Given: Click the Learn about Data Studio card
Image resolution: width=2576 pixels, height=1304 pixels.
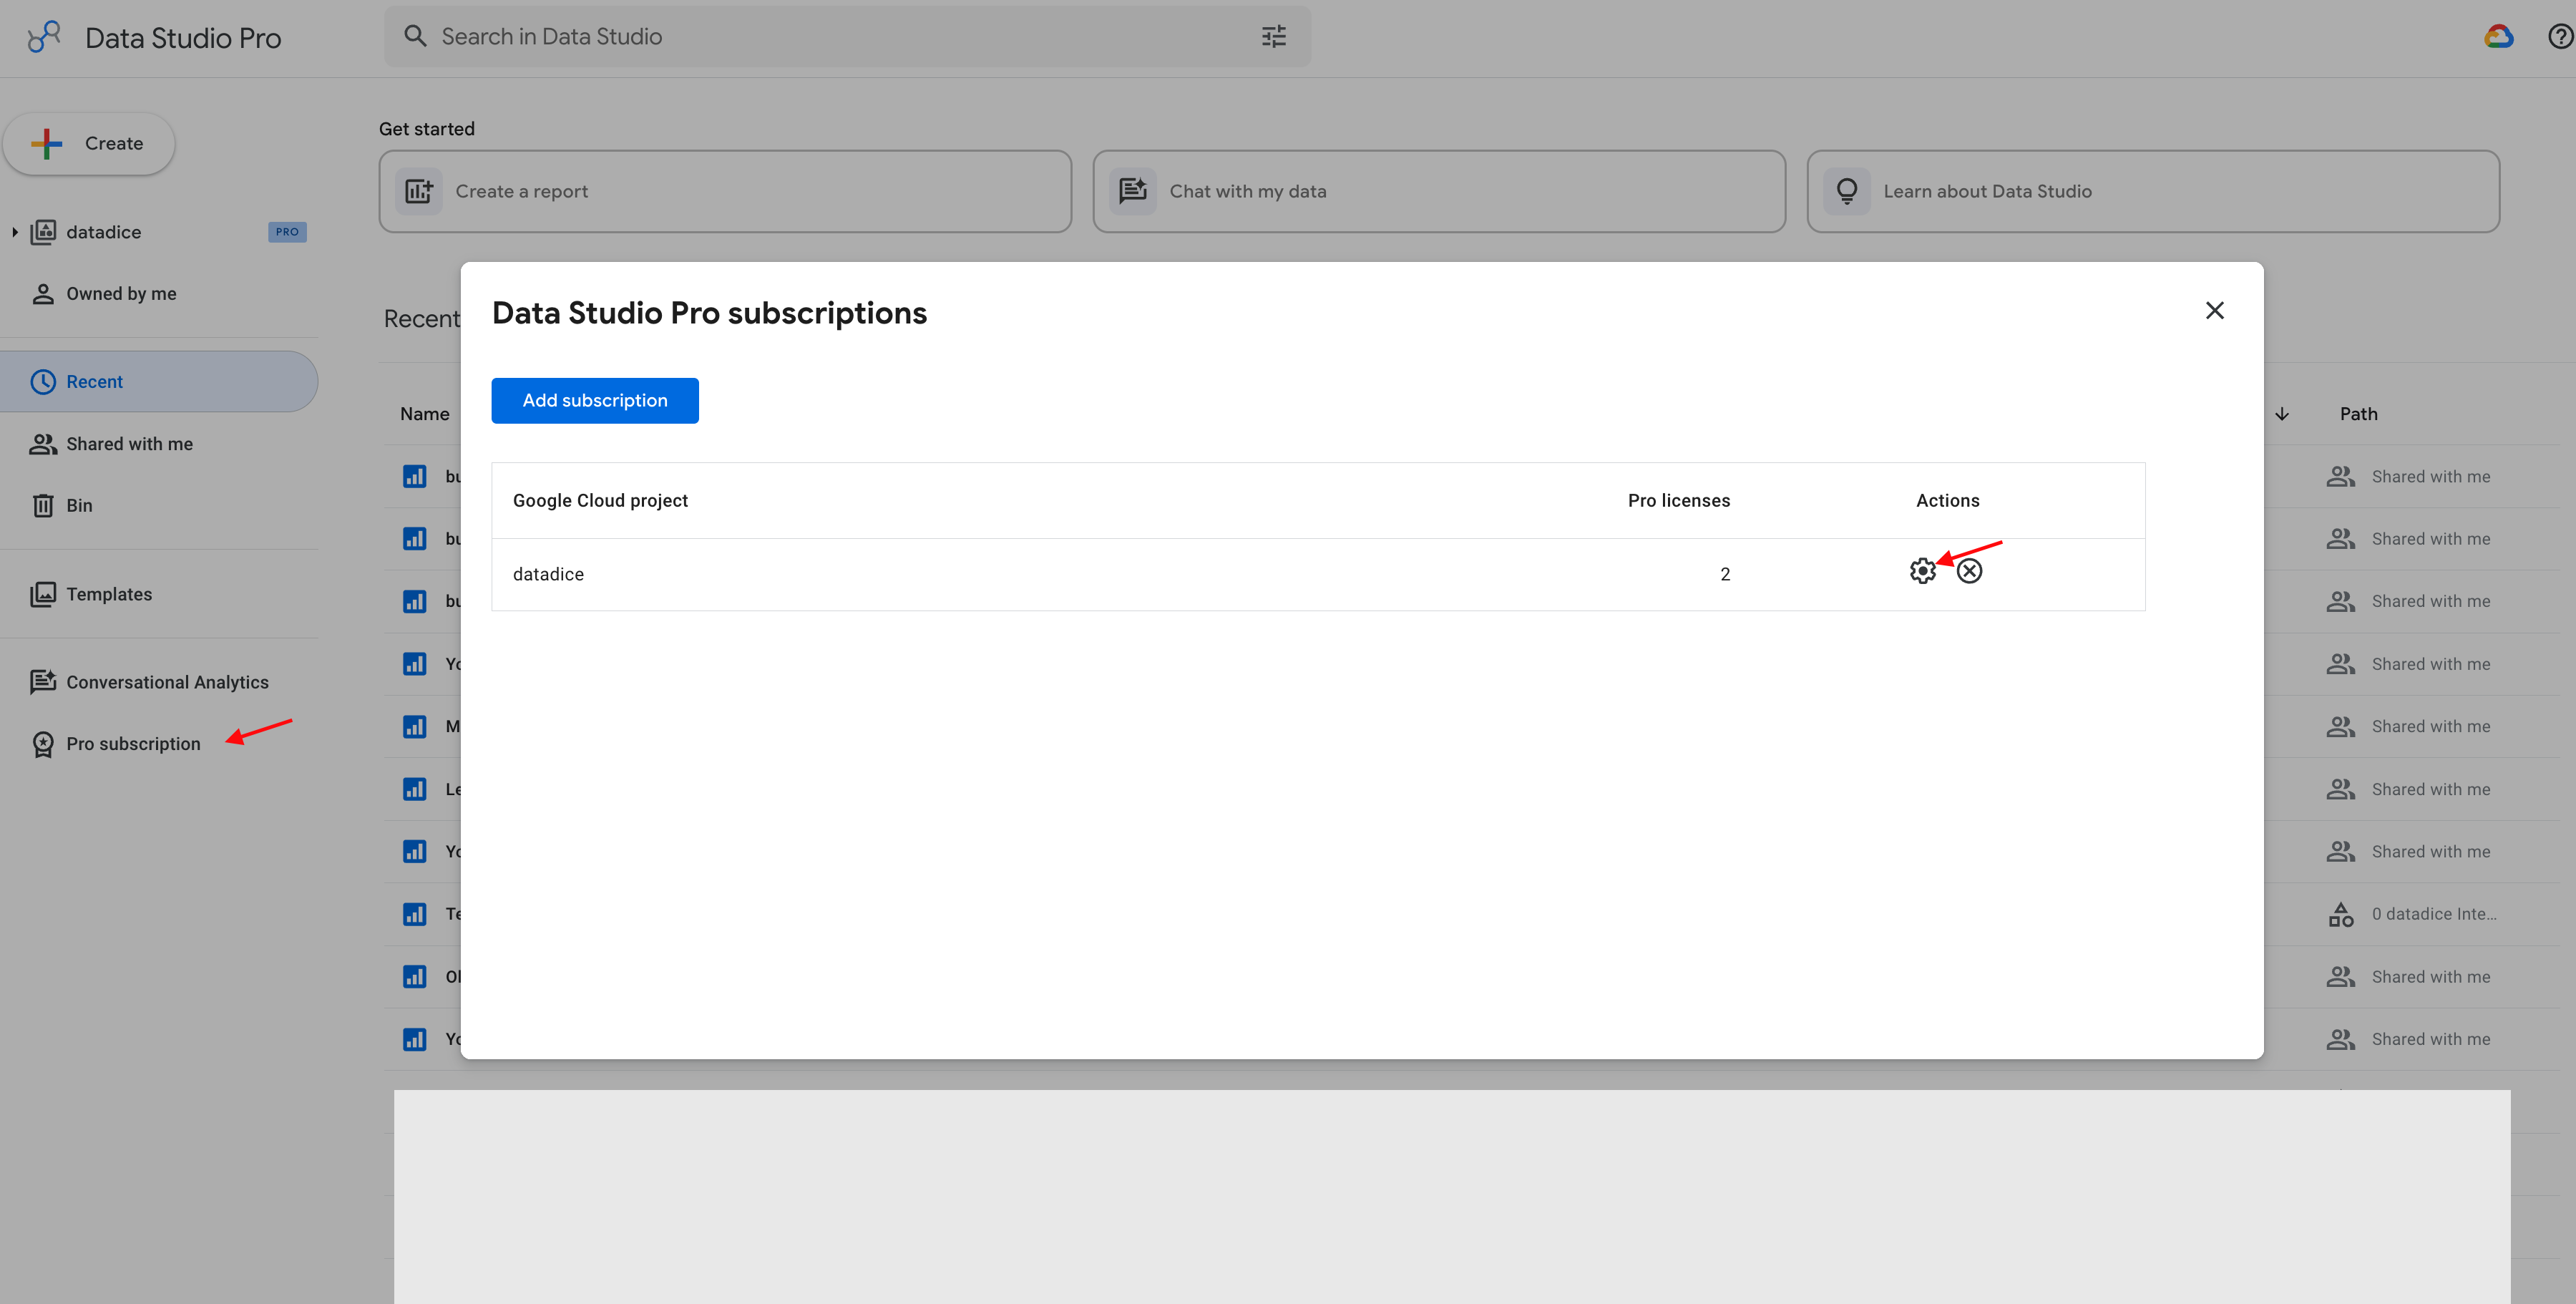Looking at the screenshot, I should tap(2153, 192).
